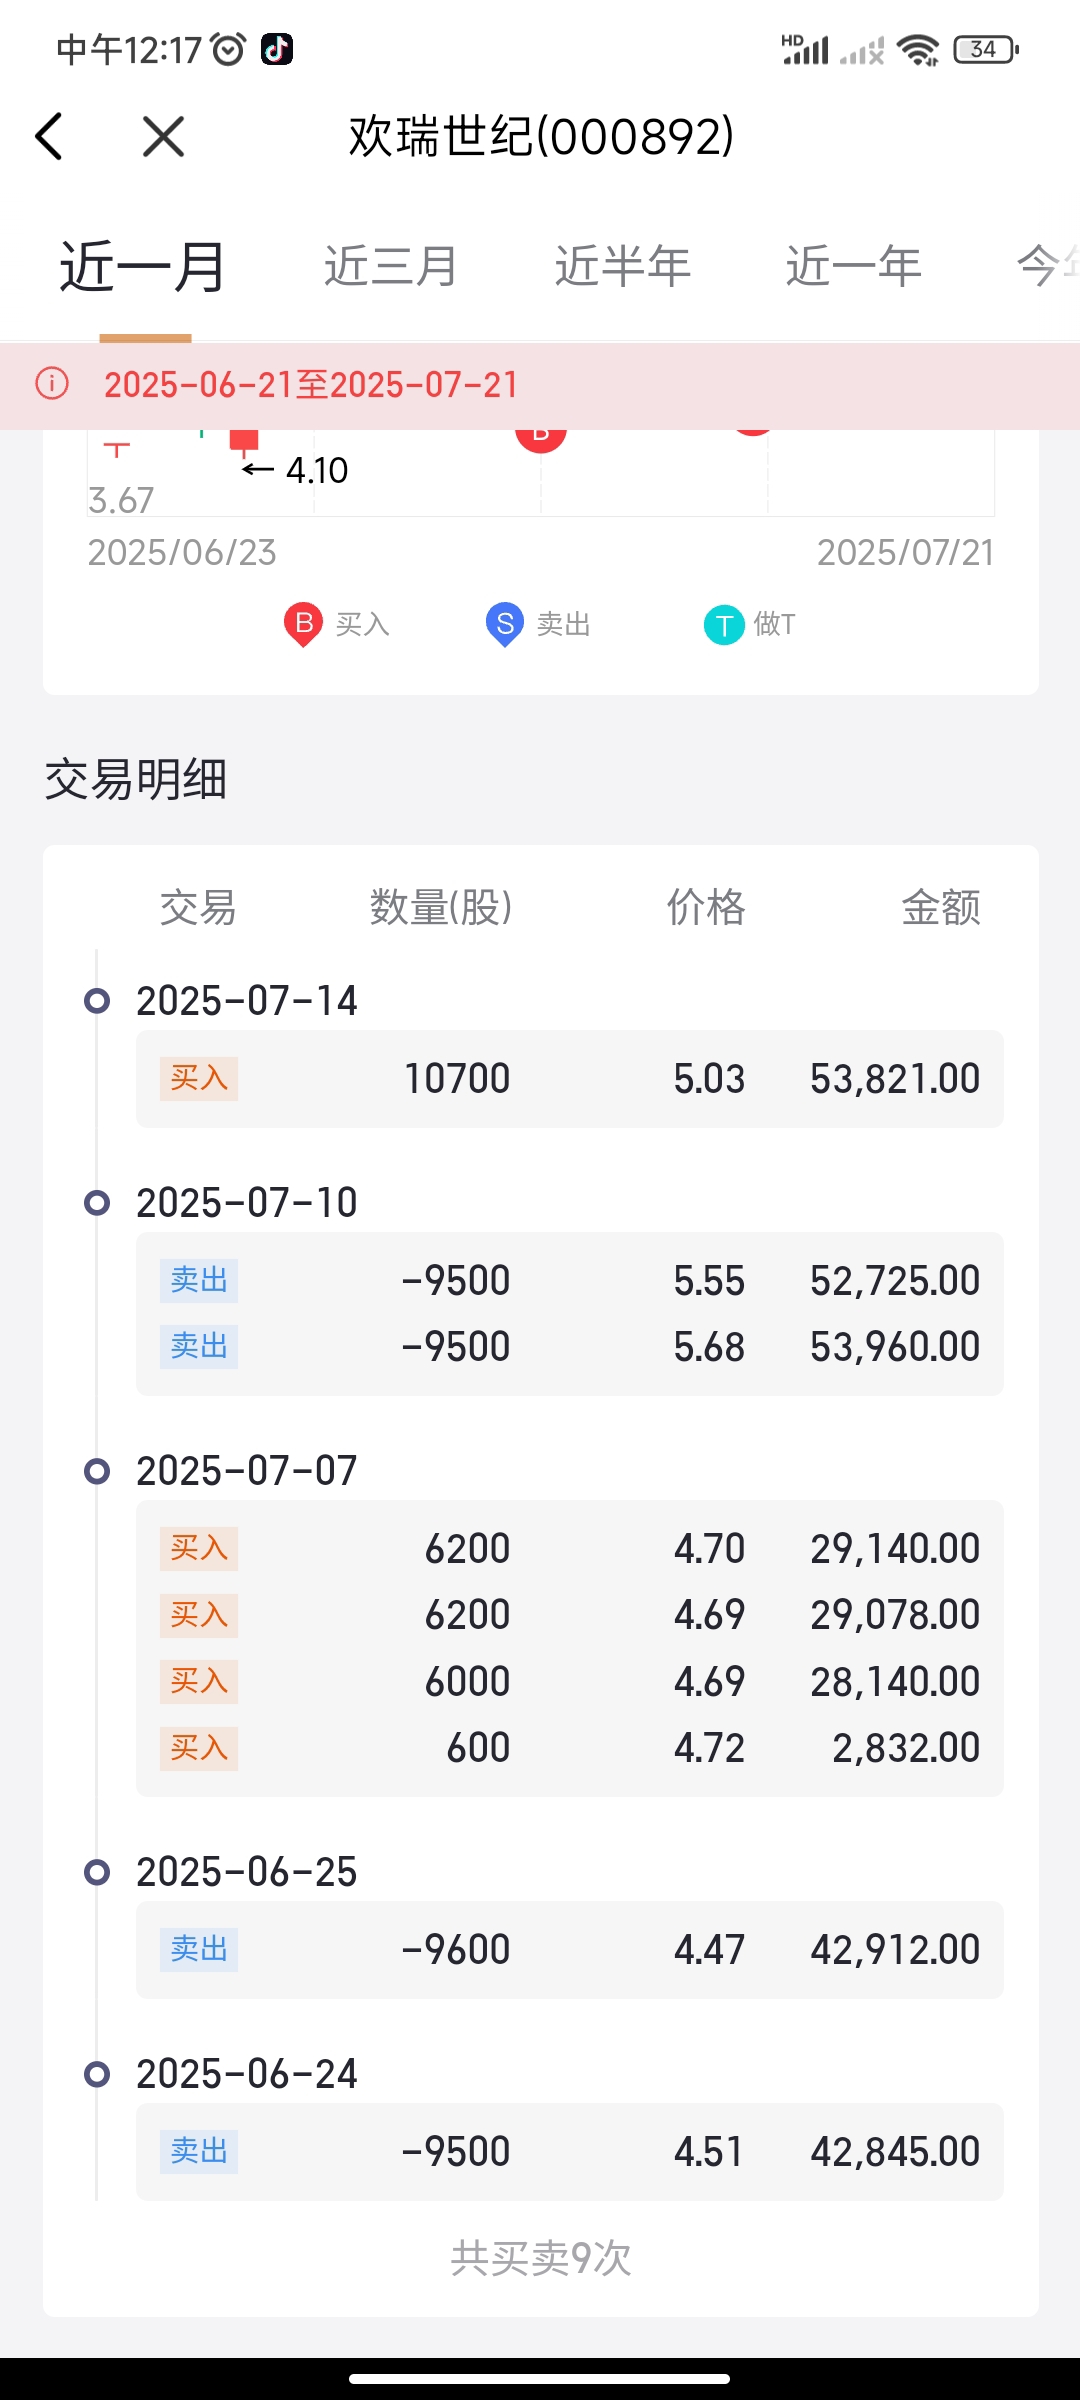Tap the TikTok icon in the status bar

(277, 48)
